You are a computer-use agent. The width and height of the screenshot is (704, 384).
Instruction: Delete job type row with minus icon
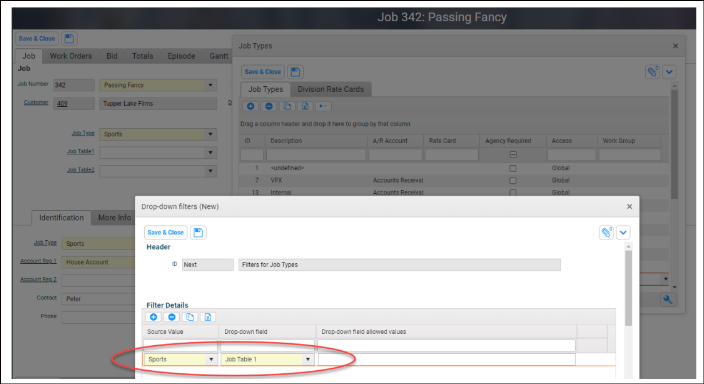[268, 106]
